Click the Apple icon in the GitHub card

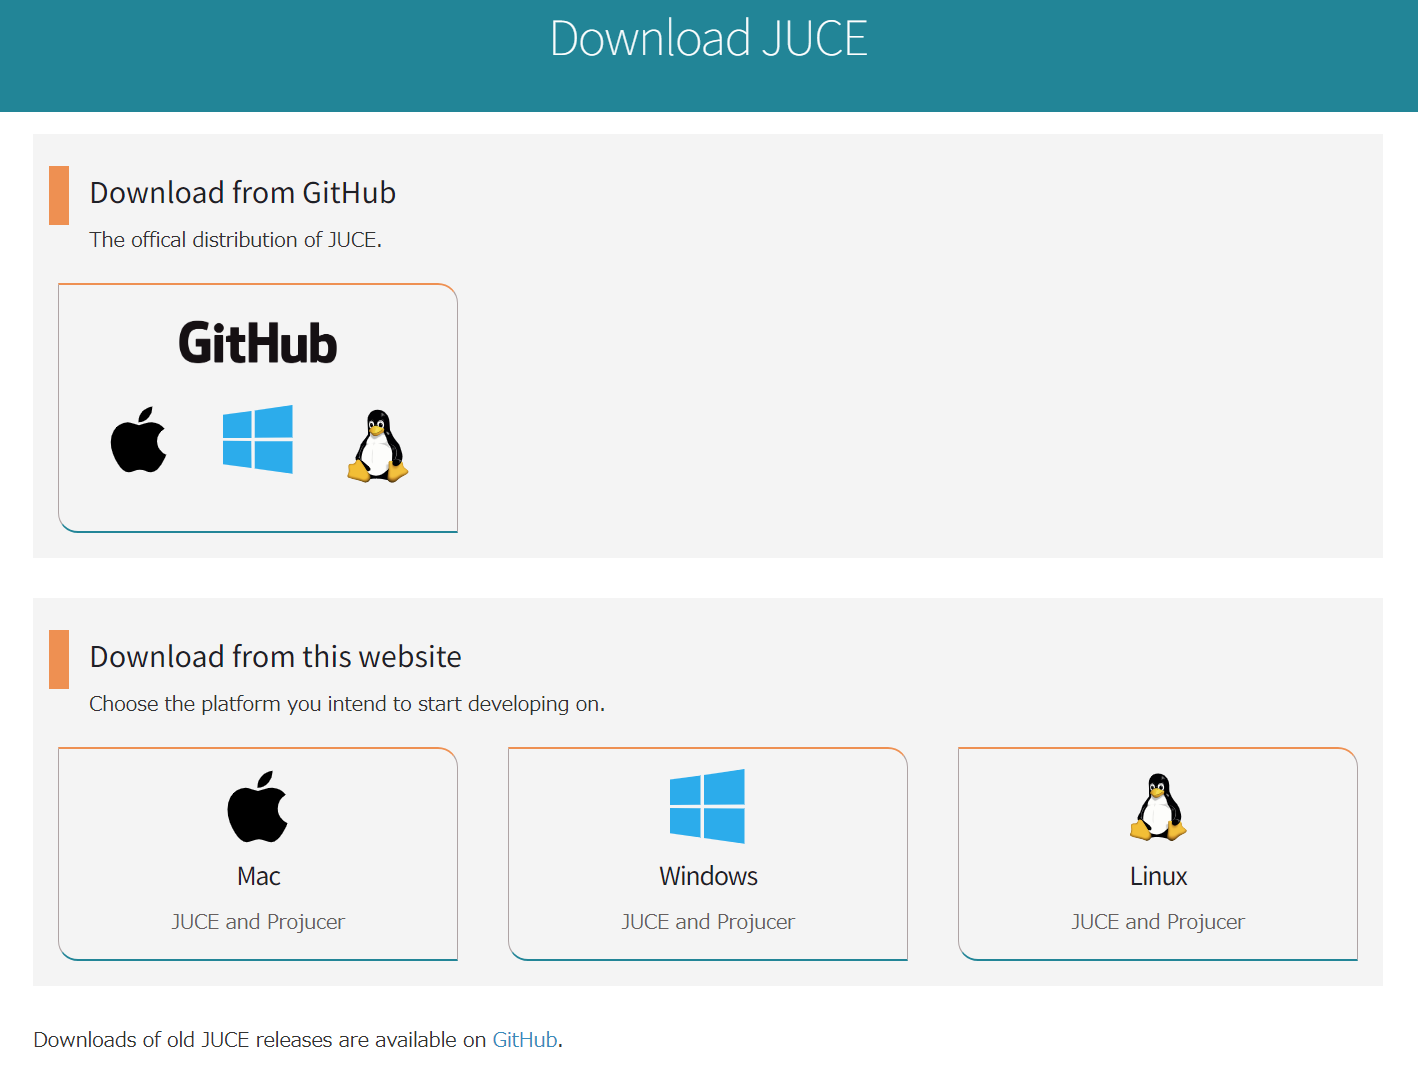(x=138, y=439)
